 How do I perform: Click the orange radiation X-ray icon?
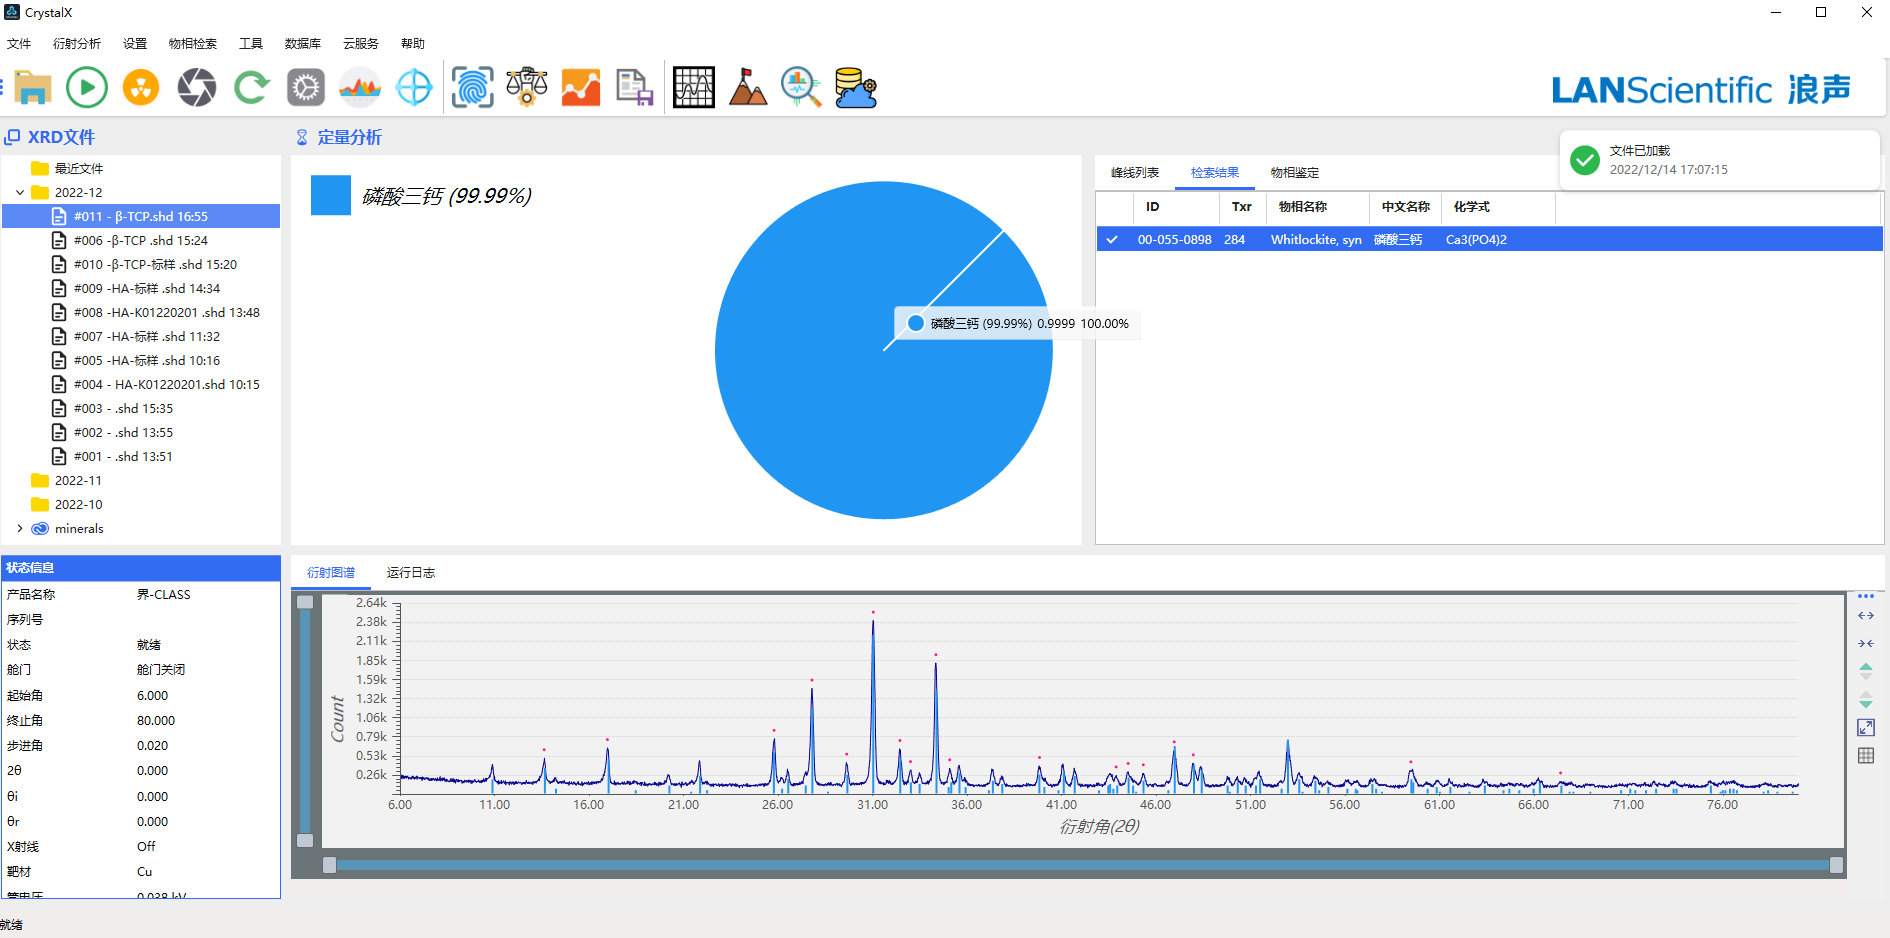click(x=141, y=88)
